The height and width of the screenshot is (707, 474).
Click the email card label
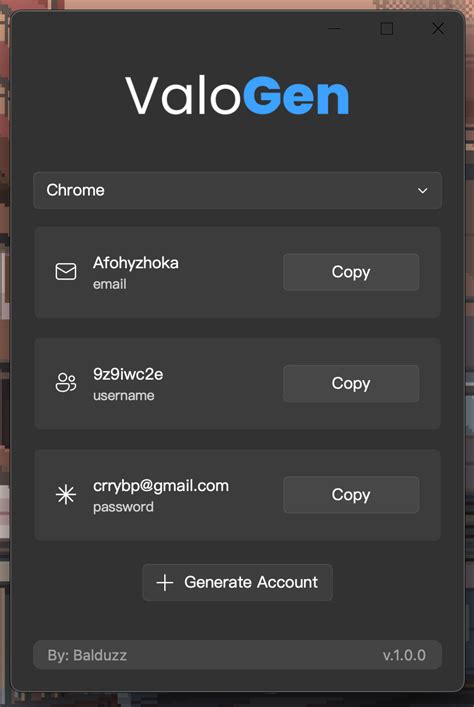[110, 285]
